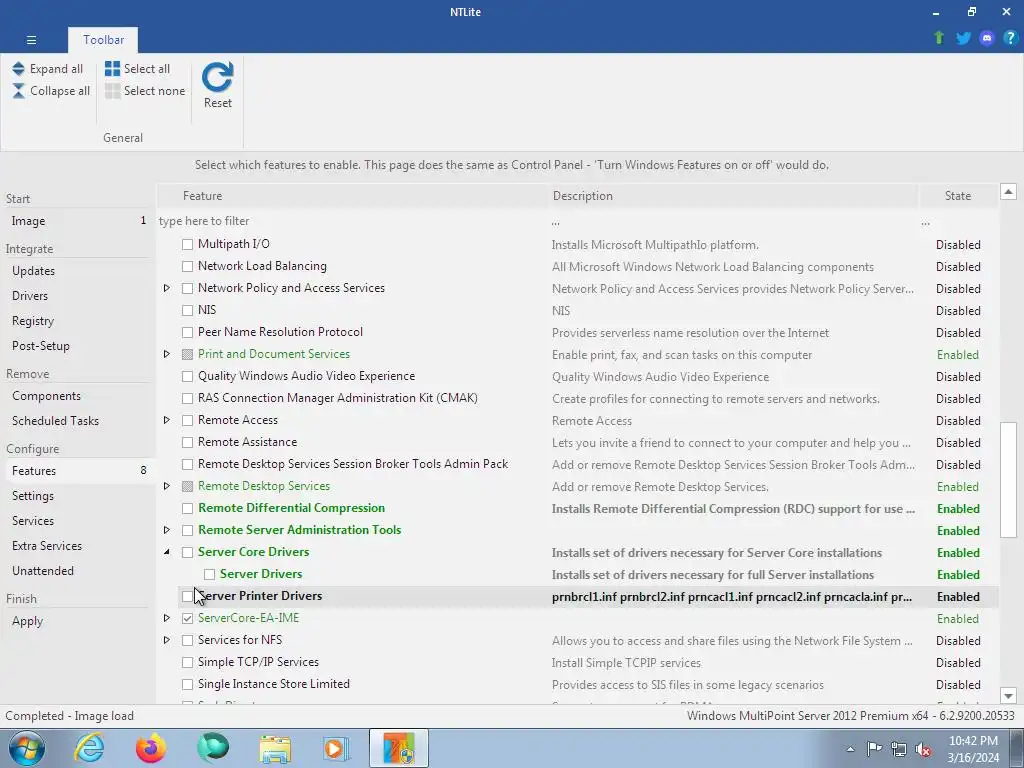
Task: Launch Internet Explorer from the taskbar
Action: (x=89, y=748)
